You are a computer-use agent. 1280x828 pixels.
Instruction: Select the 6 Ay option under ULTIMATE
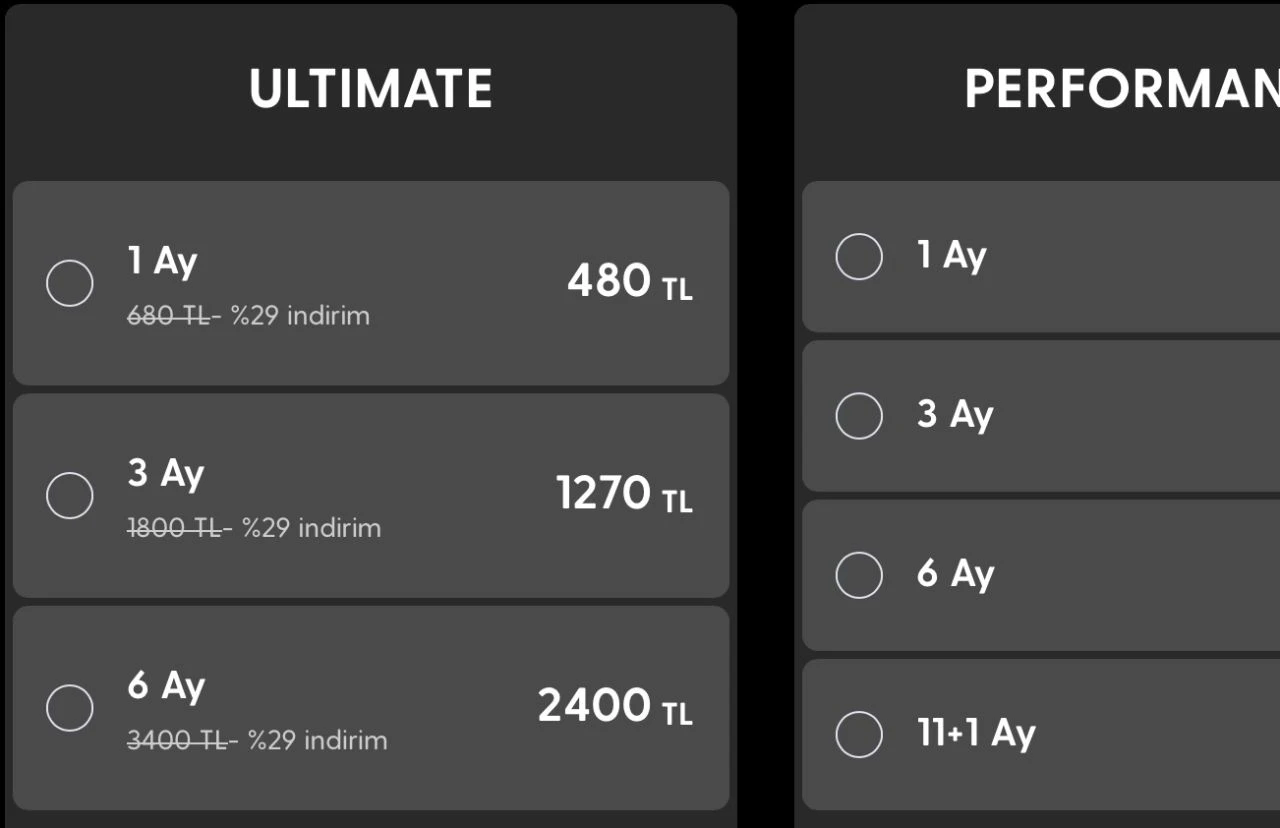click(x=69, y=707)
